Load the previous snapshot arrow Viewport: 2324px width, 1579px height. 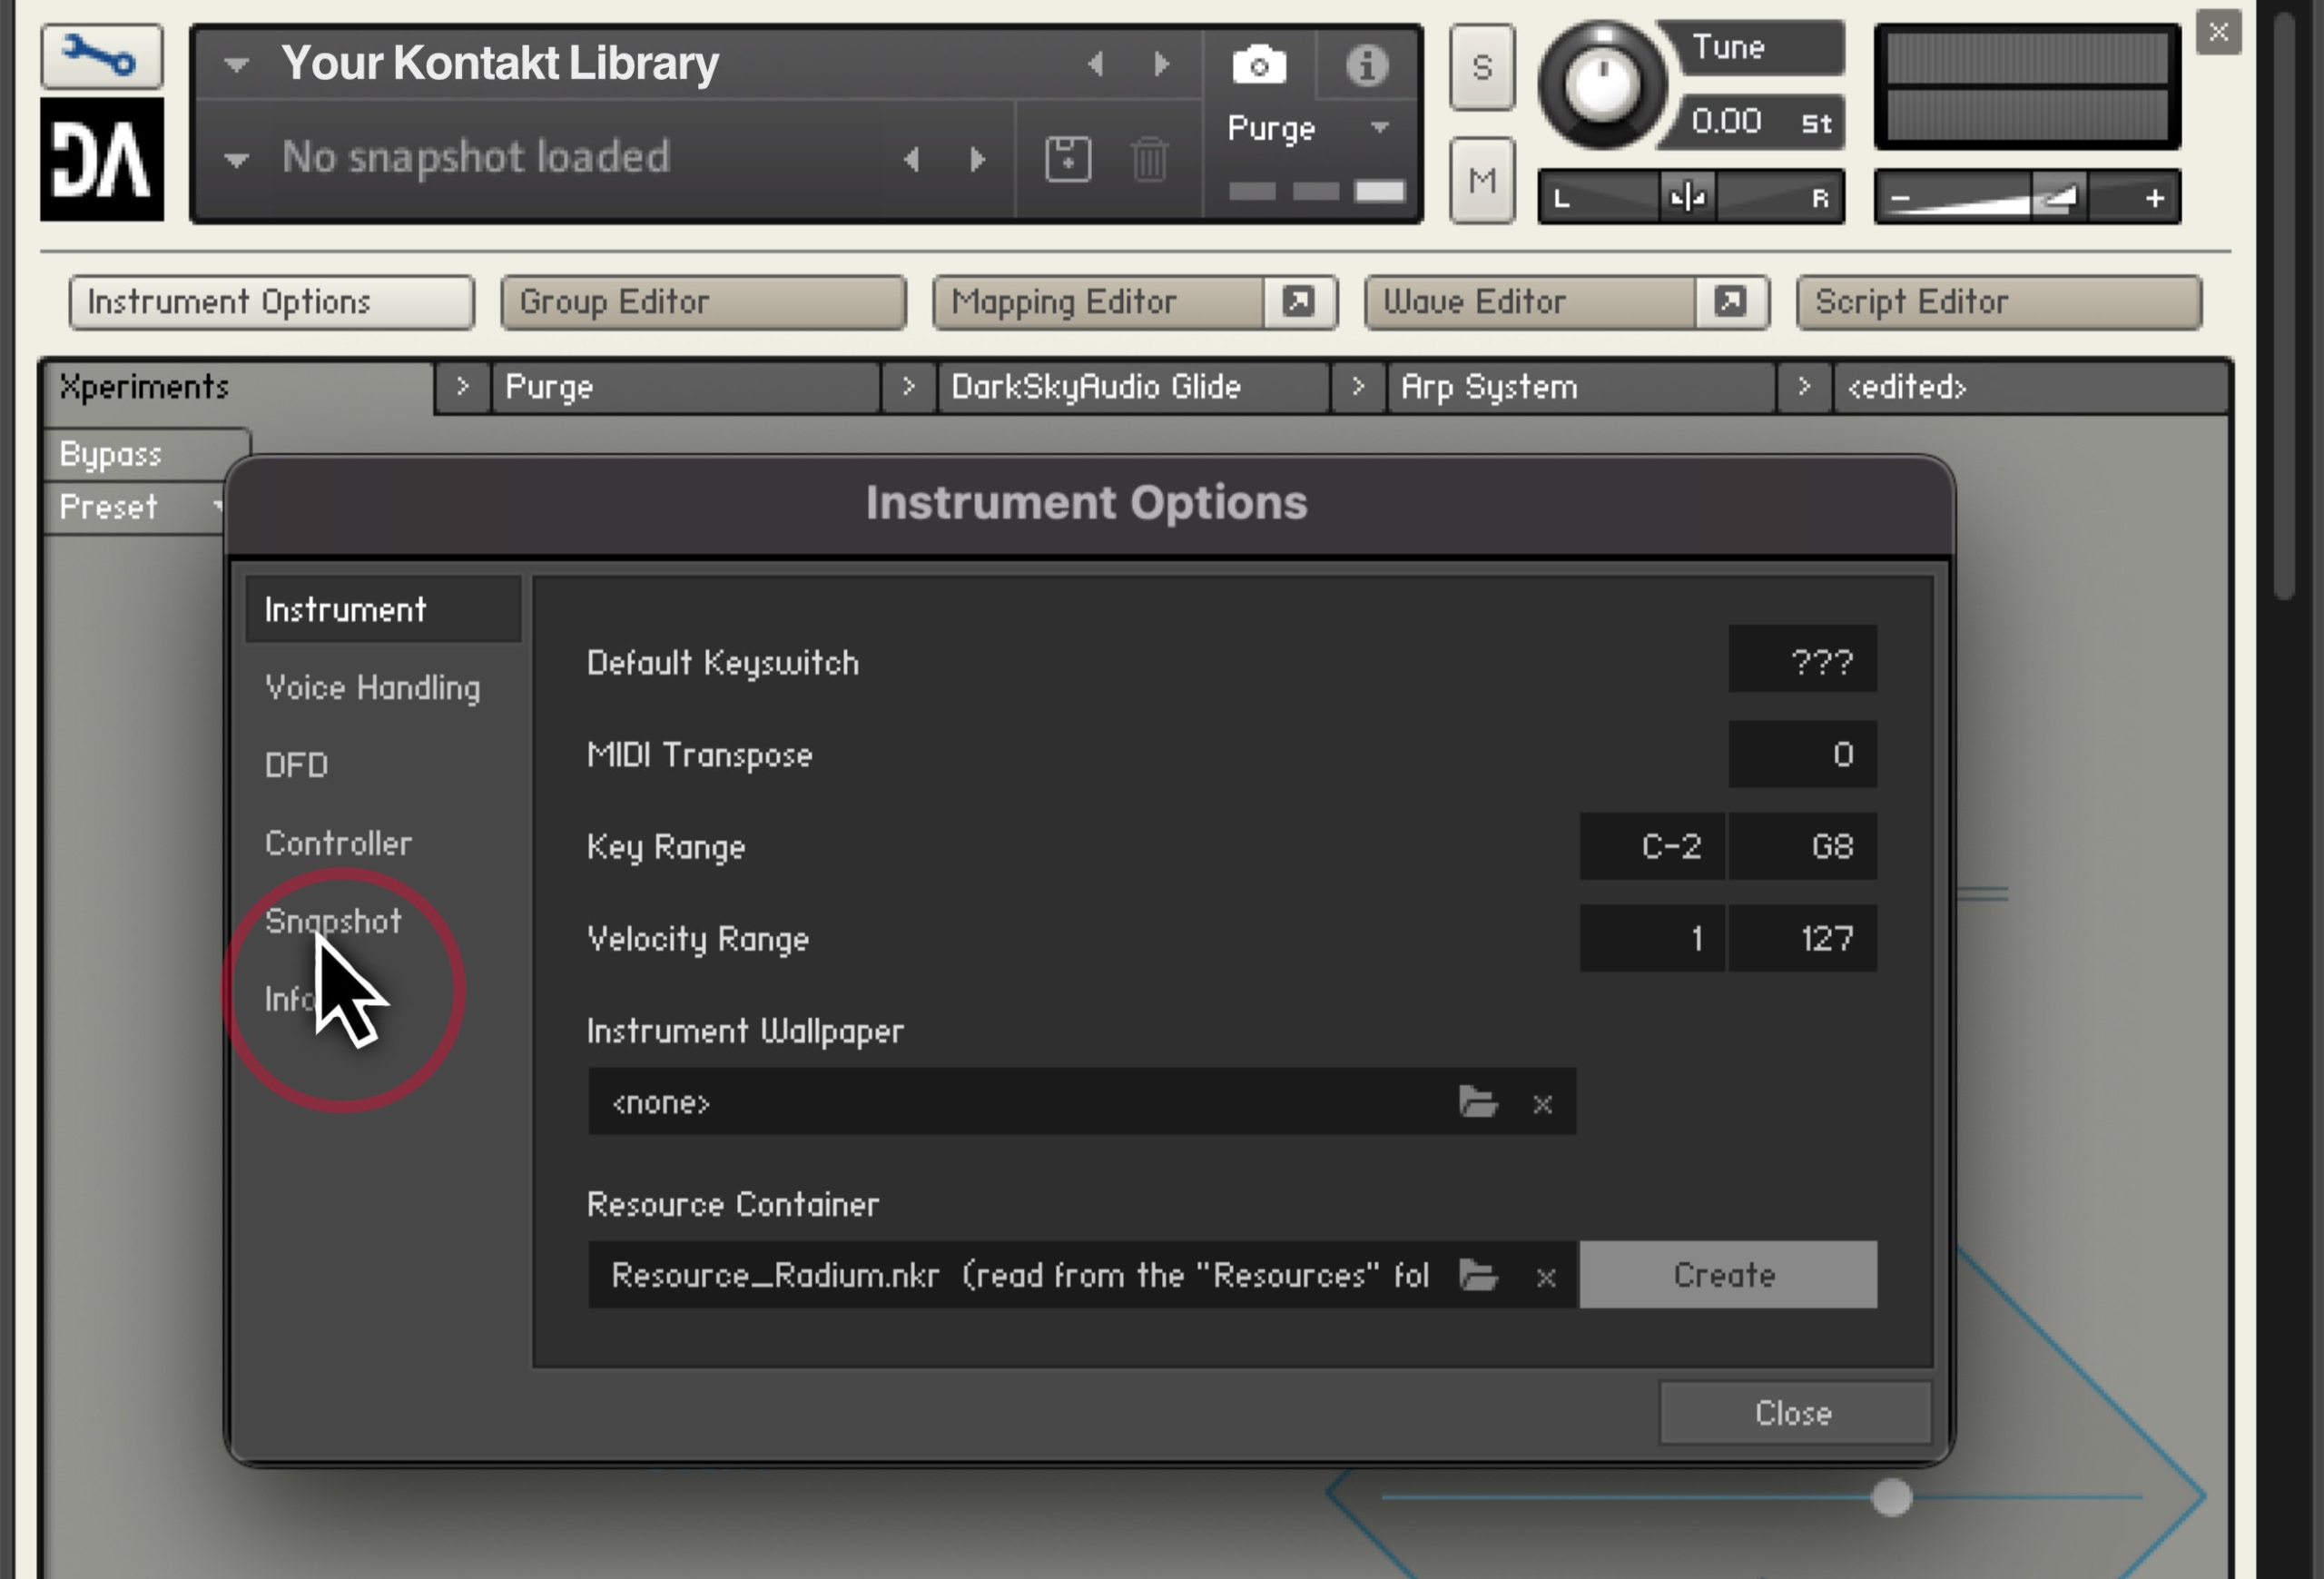pyautogui.click(x=911, y=159)
